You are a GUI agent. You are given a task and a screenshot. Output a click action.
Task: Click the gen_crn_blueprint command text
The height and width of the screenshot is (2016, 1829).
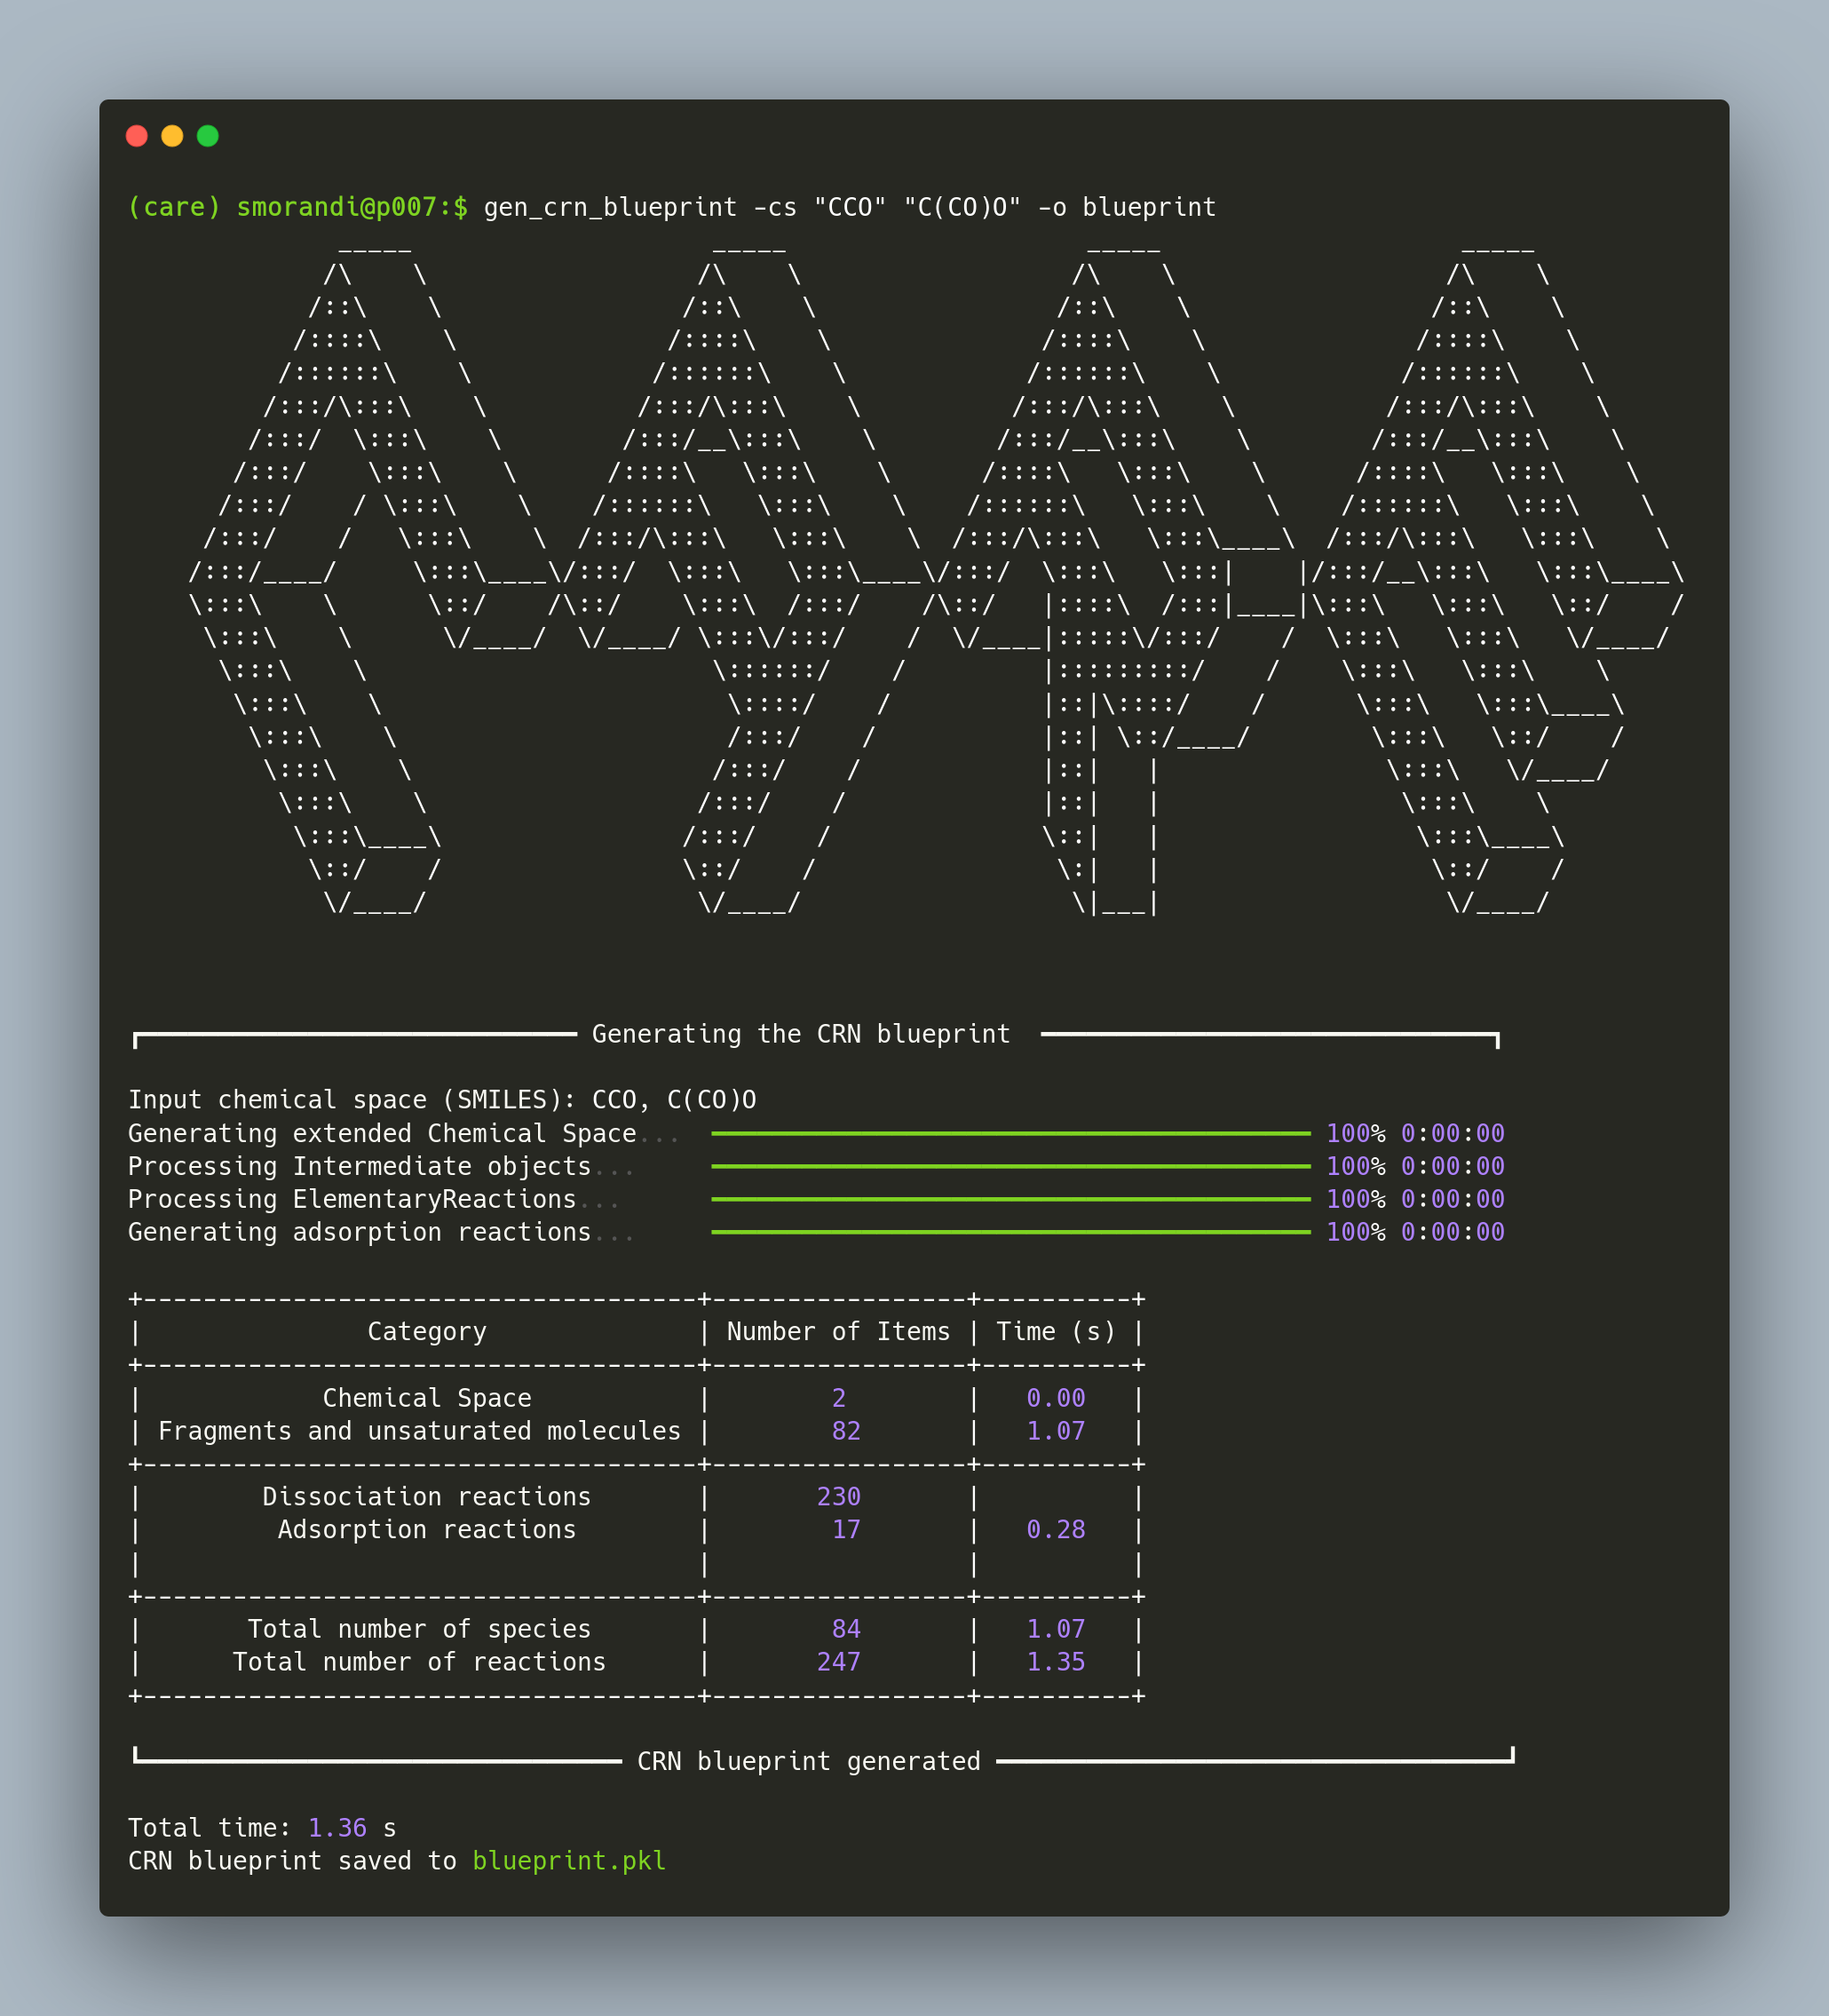[x=610, y=207]
